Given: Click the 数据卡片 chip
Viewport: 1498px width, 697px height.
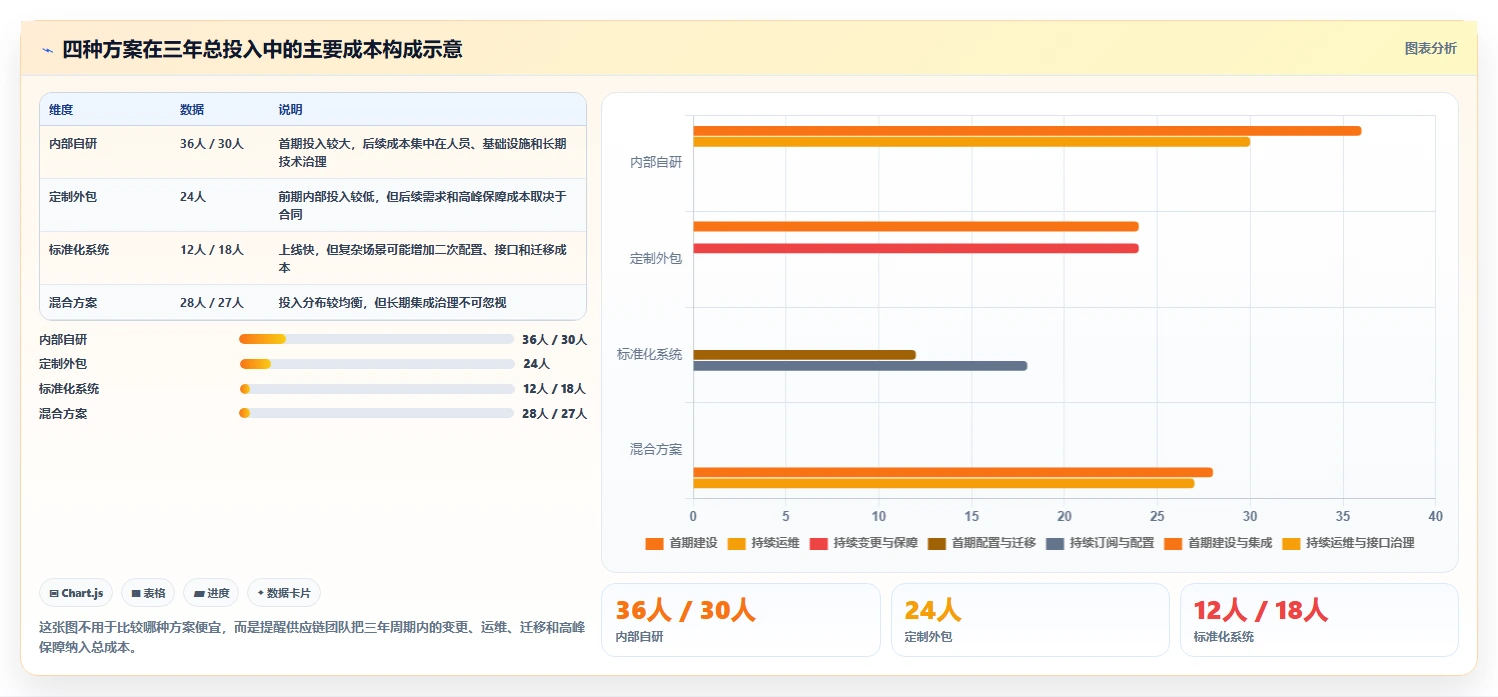Looking at the screenshot, I should [284, 593].
